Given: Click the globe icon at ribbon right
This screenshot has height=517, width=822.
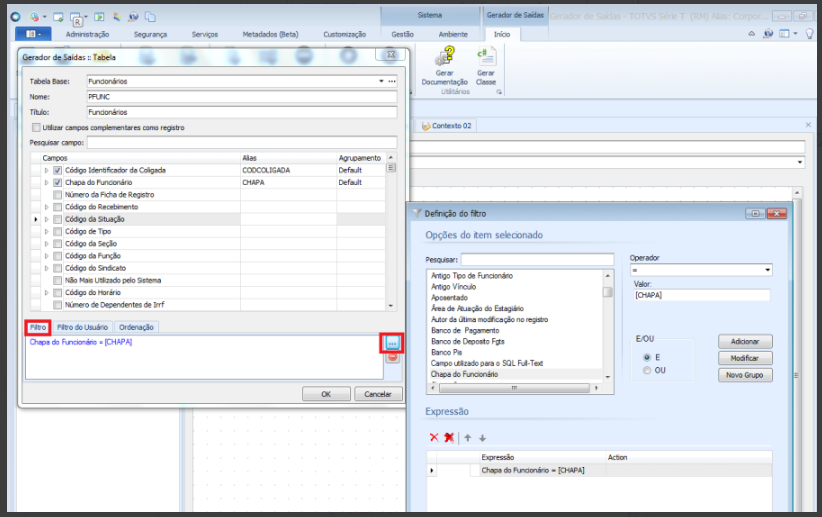Looking at the screenshot, I should 768,34.
